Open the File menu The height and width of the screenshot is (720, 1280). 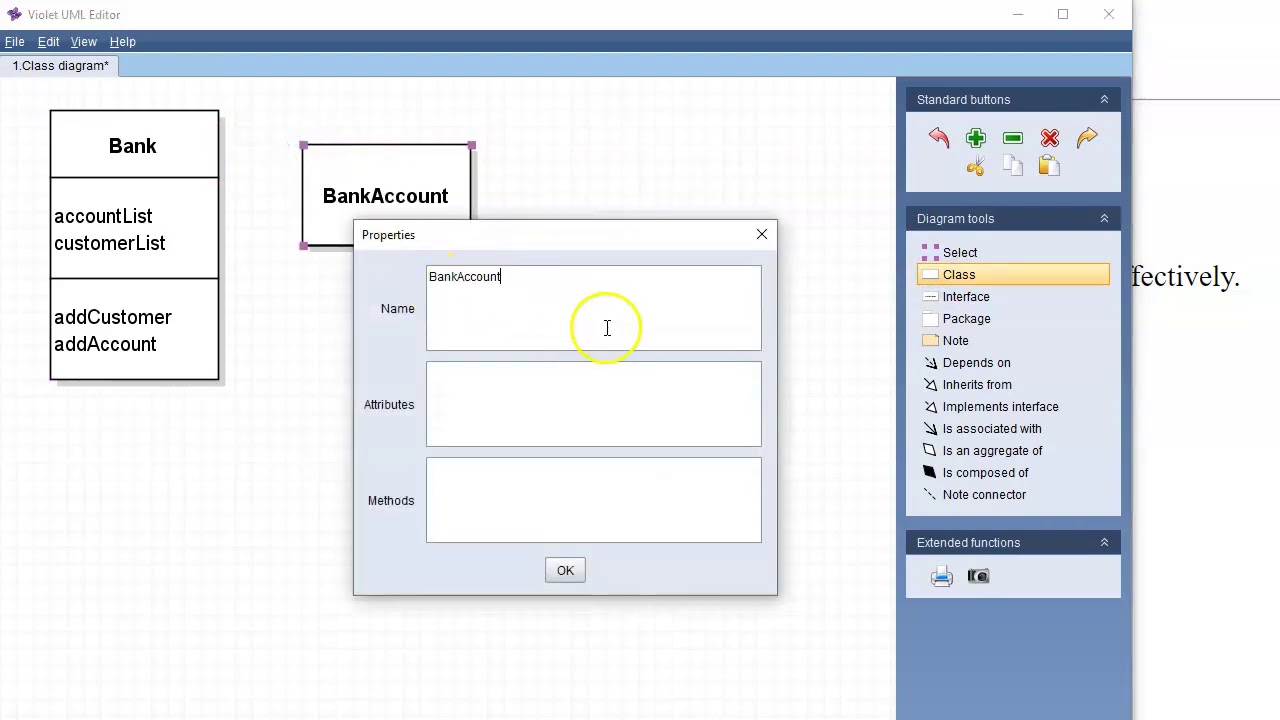pyautogui.click(x=14, y=42)
